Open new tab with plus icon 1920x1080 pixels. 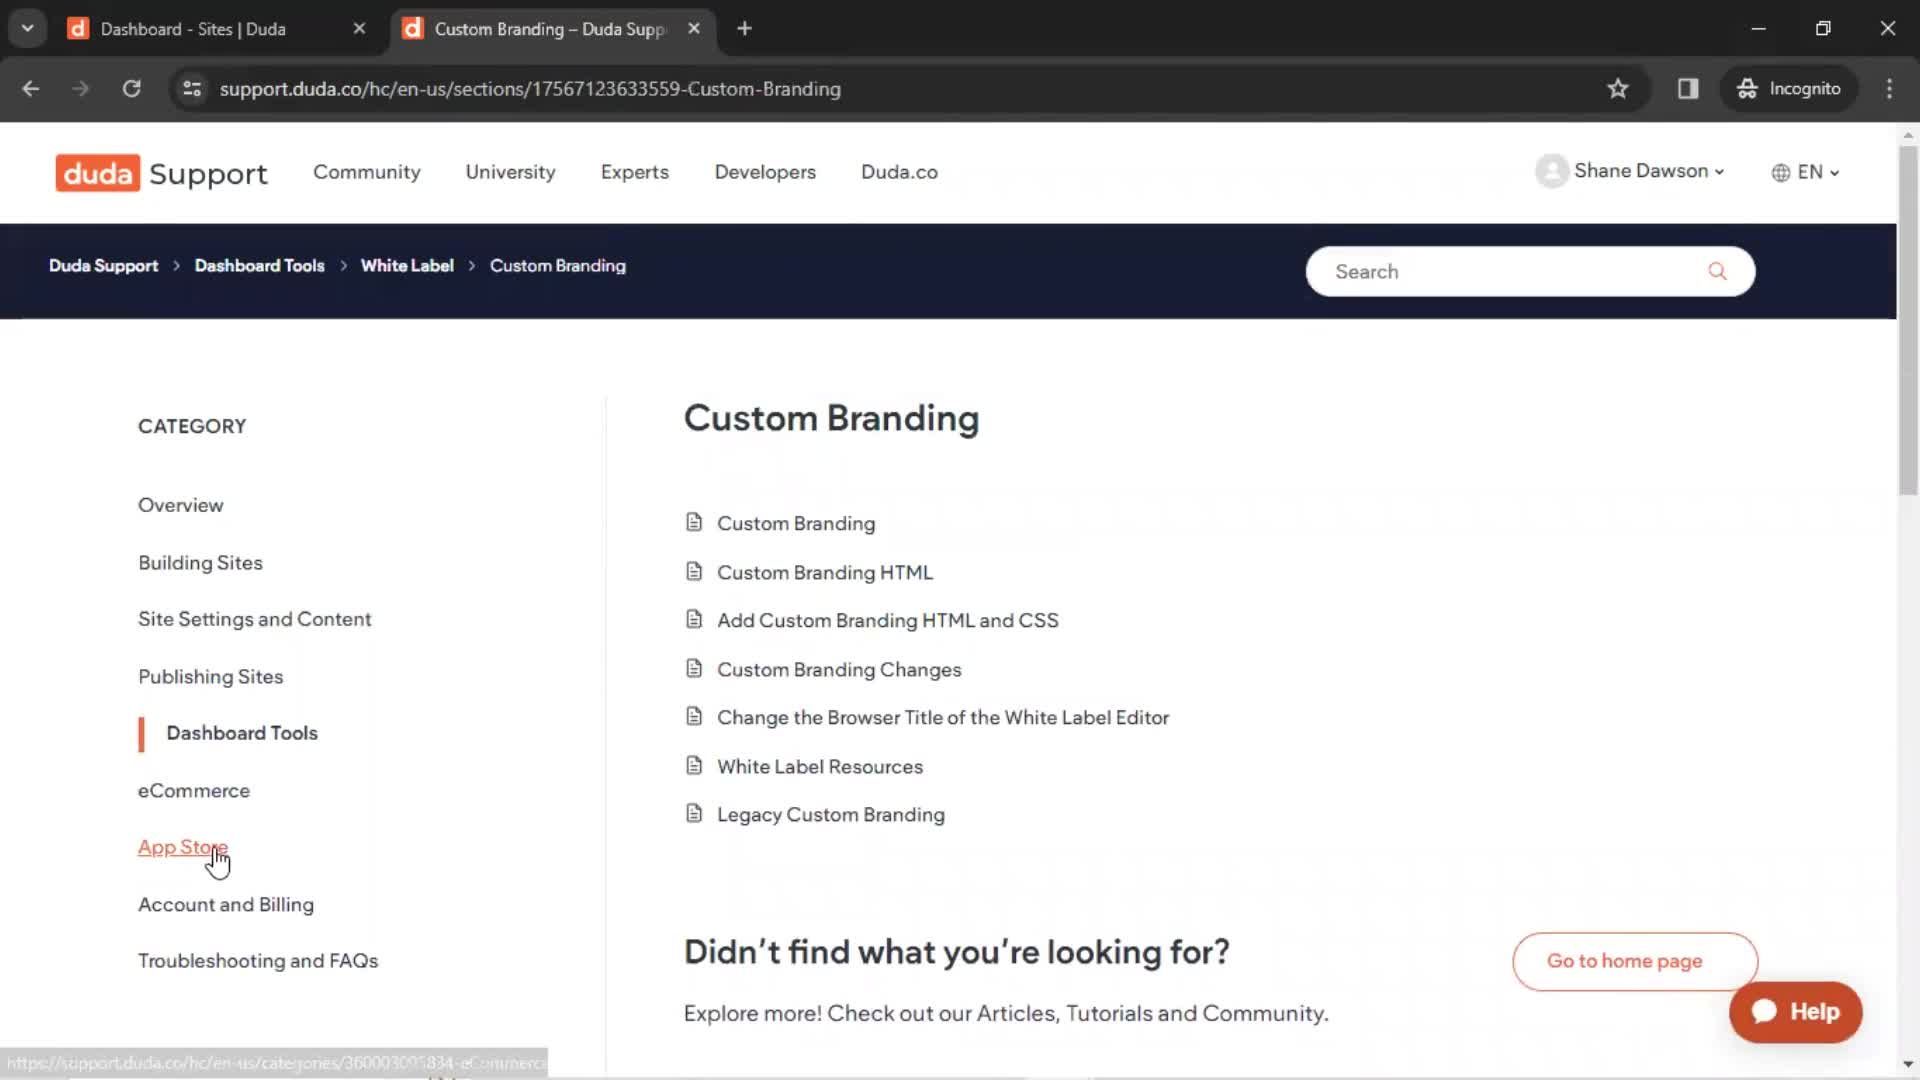coord(744,29)
